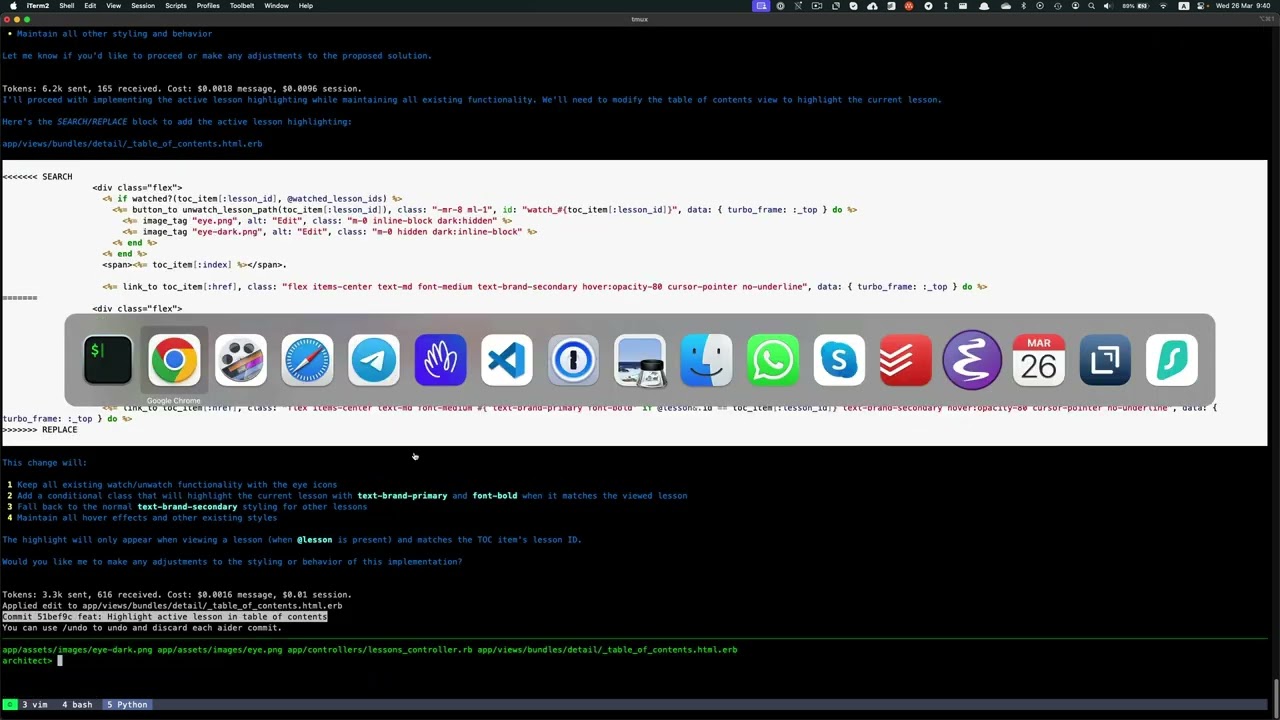Select Google Chrome in the app switcher
Screen dimensions: 1280x720
pos(174,360)
